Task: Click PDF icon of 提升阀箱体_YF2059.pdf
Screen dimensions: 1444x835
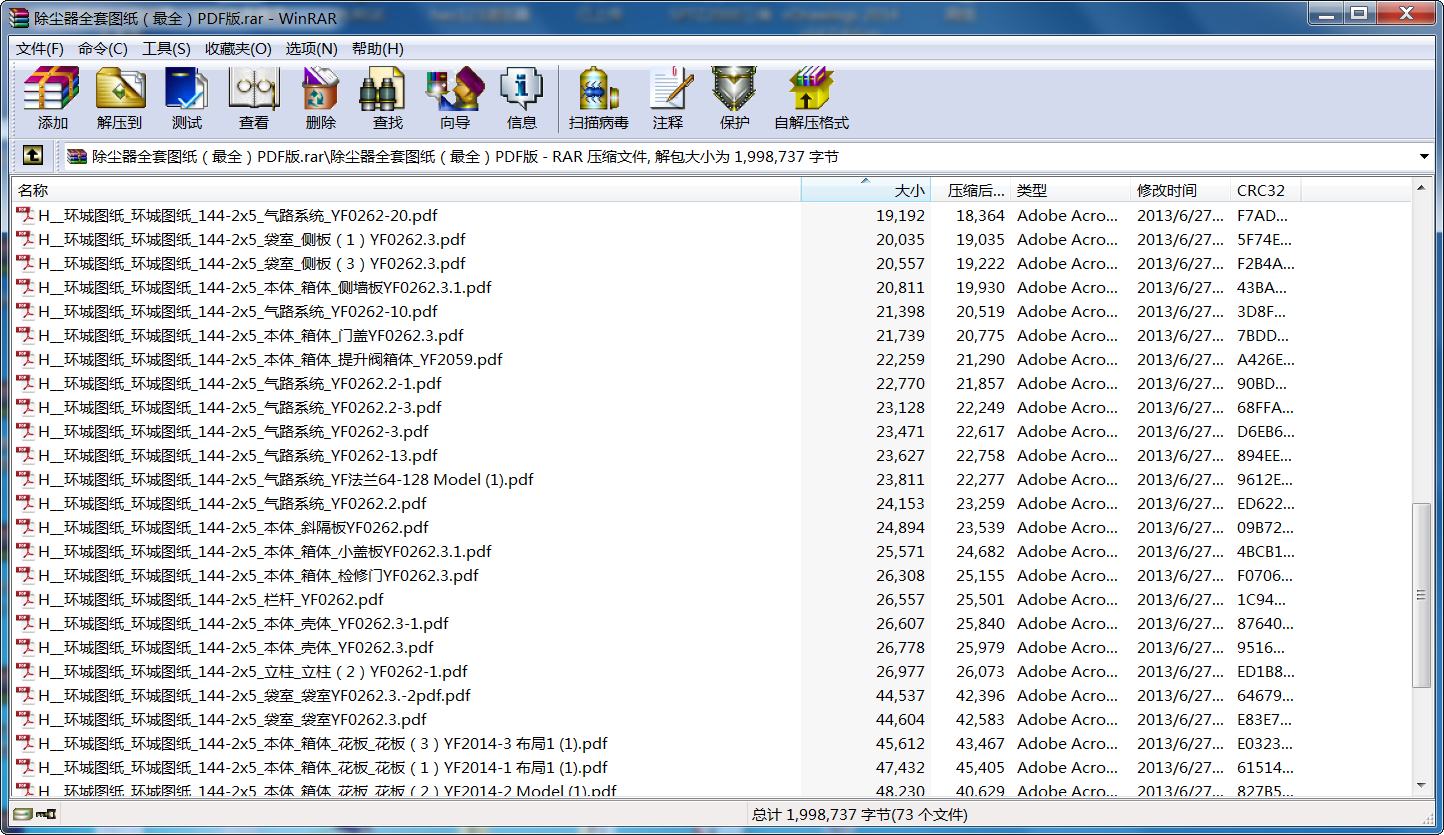Action: (25, 359)
